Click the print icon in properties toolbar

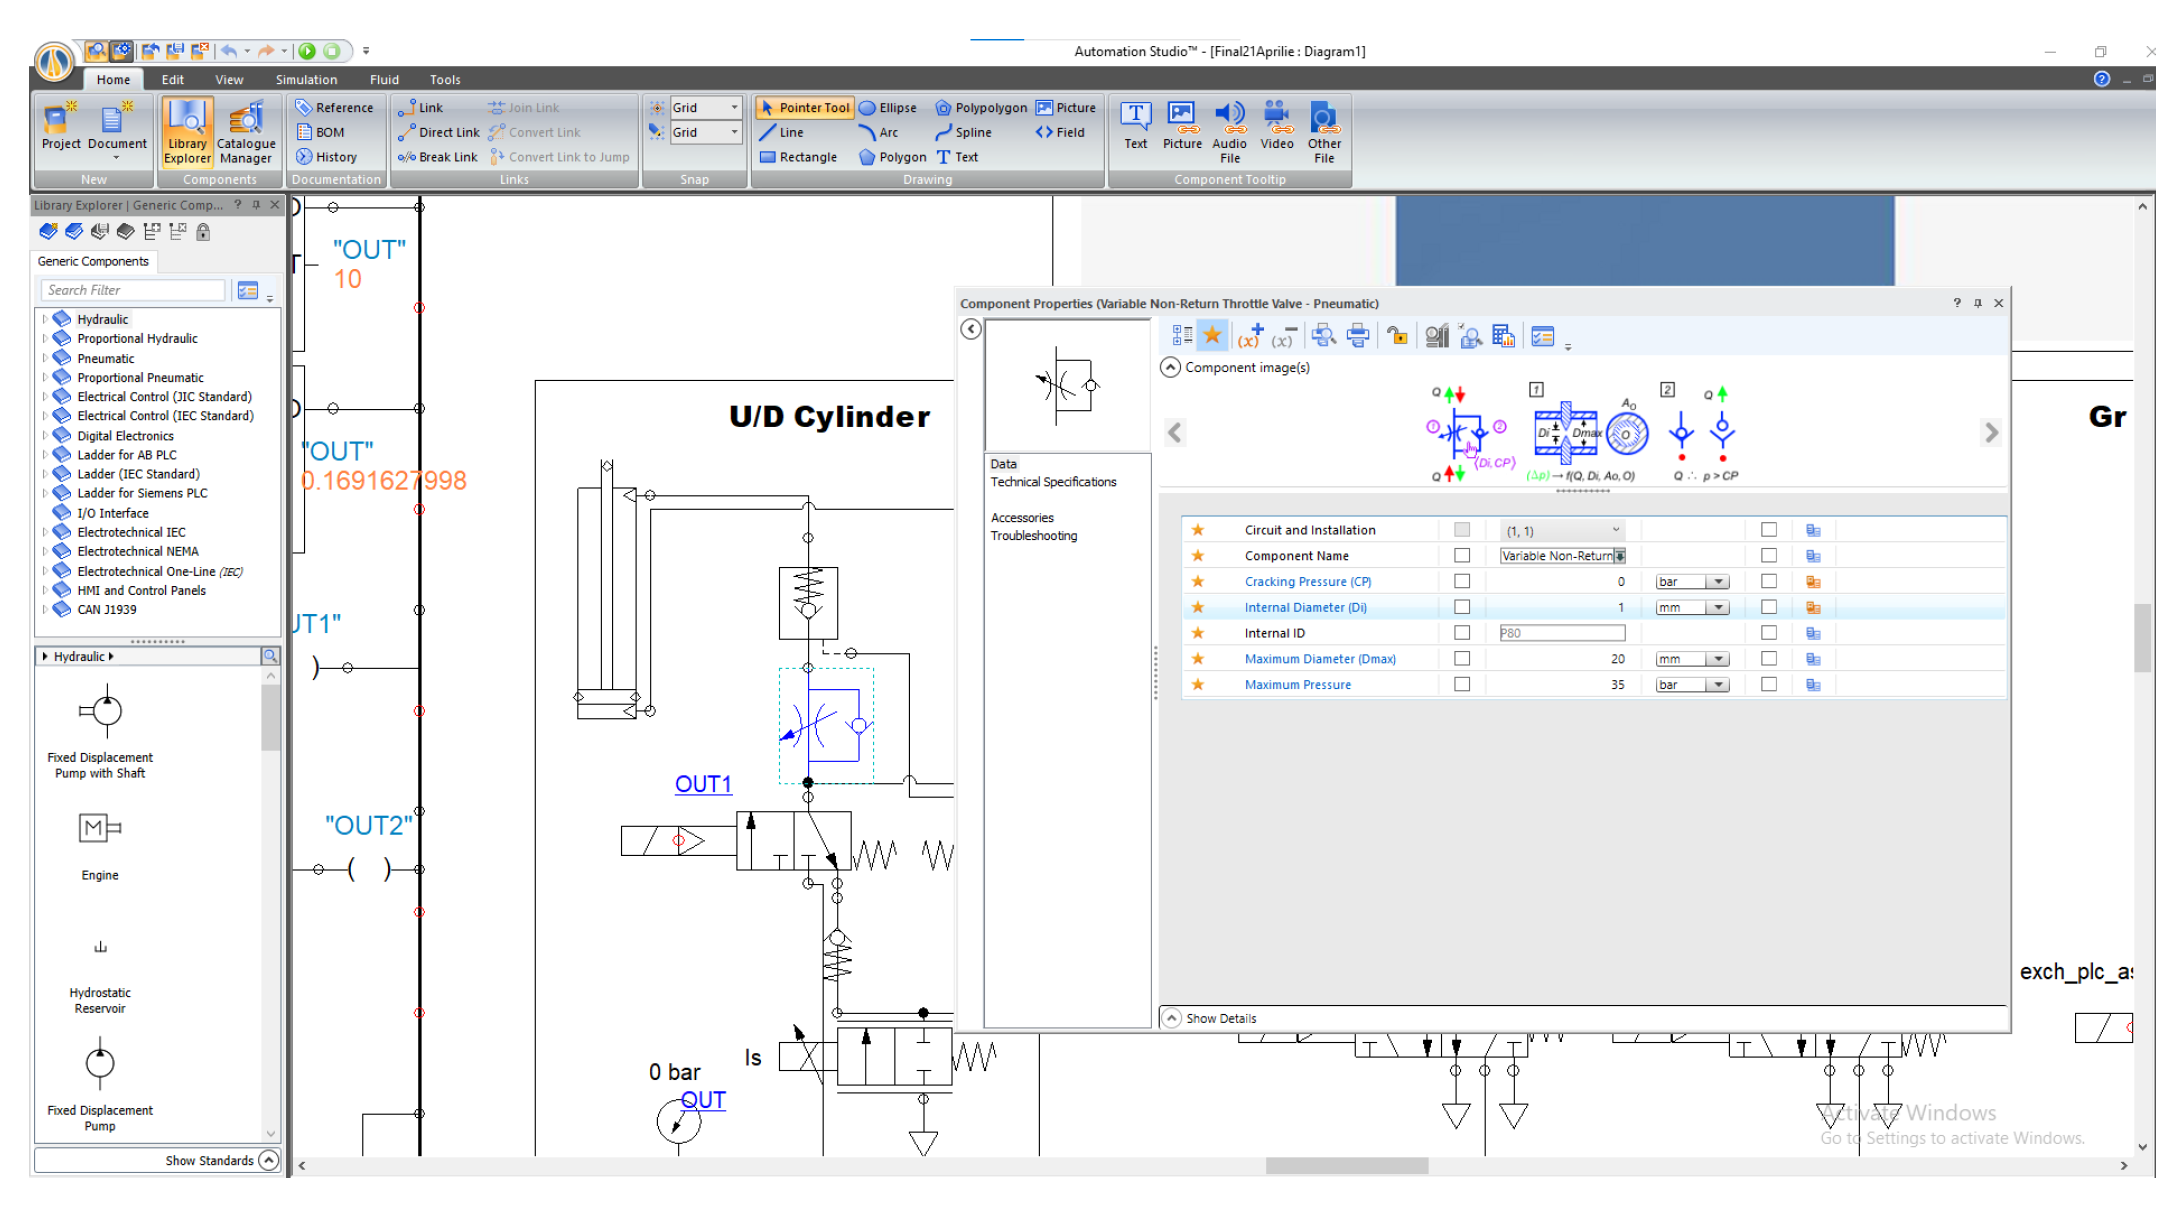point(1358,336)
